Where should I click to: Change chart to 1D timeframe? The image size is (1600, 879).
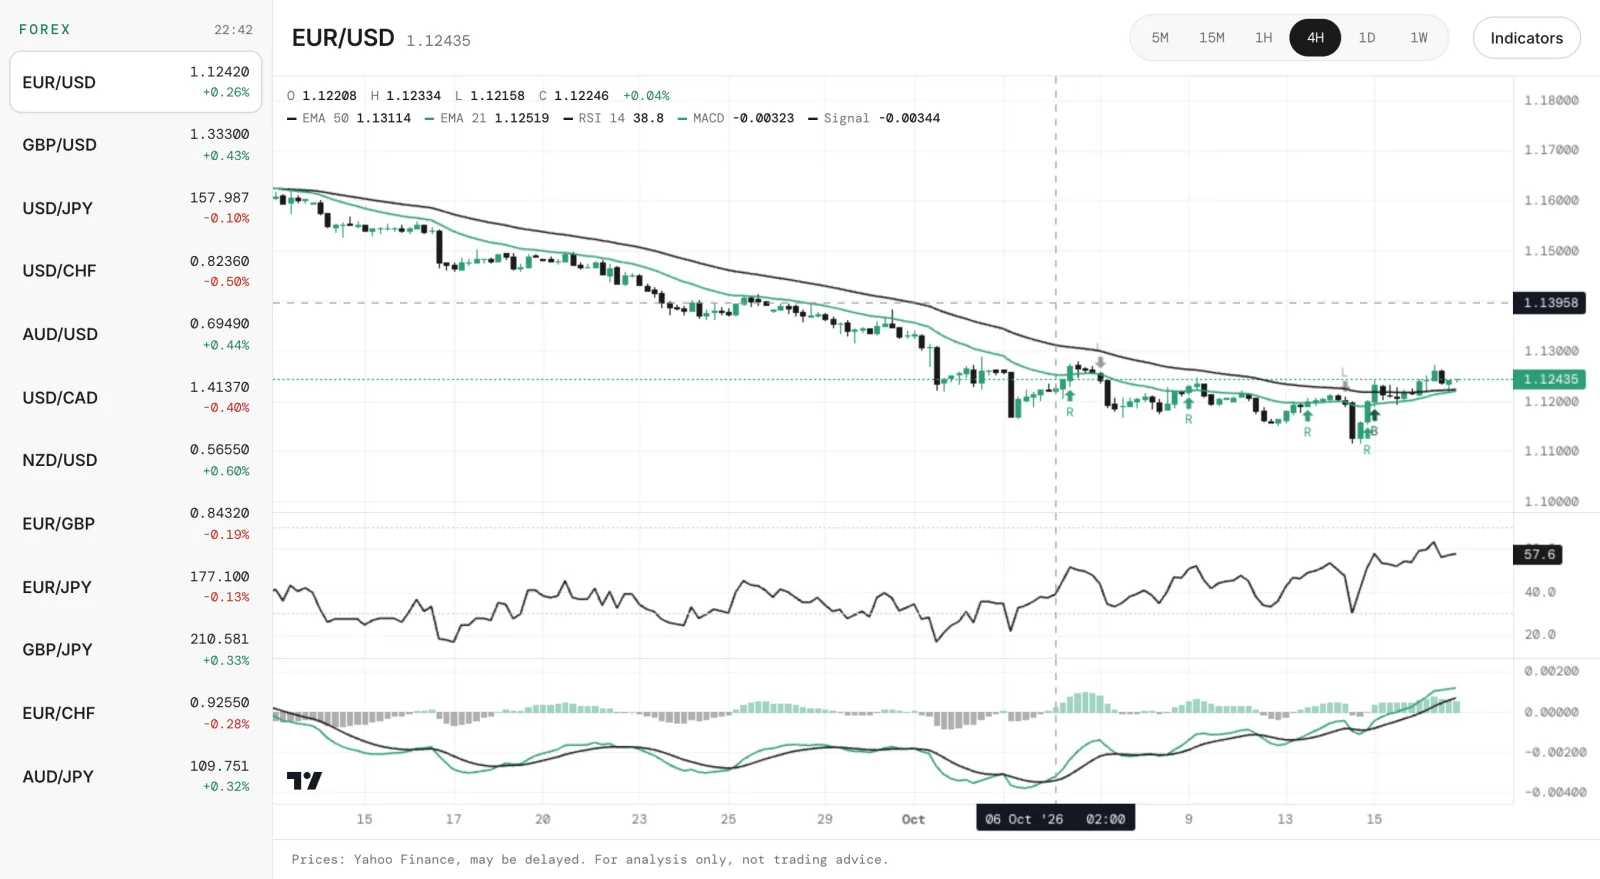coord(1367,38)
